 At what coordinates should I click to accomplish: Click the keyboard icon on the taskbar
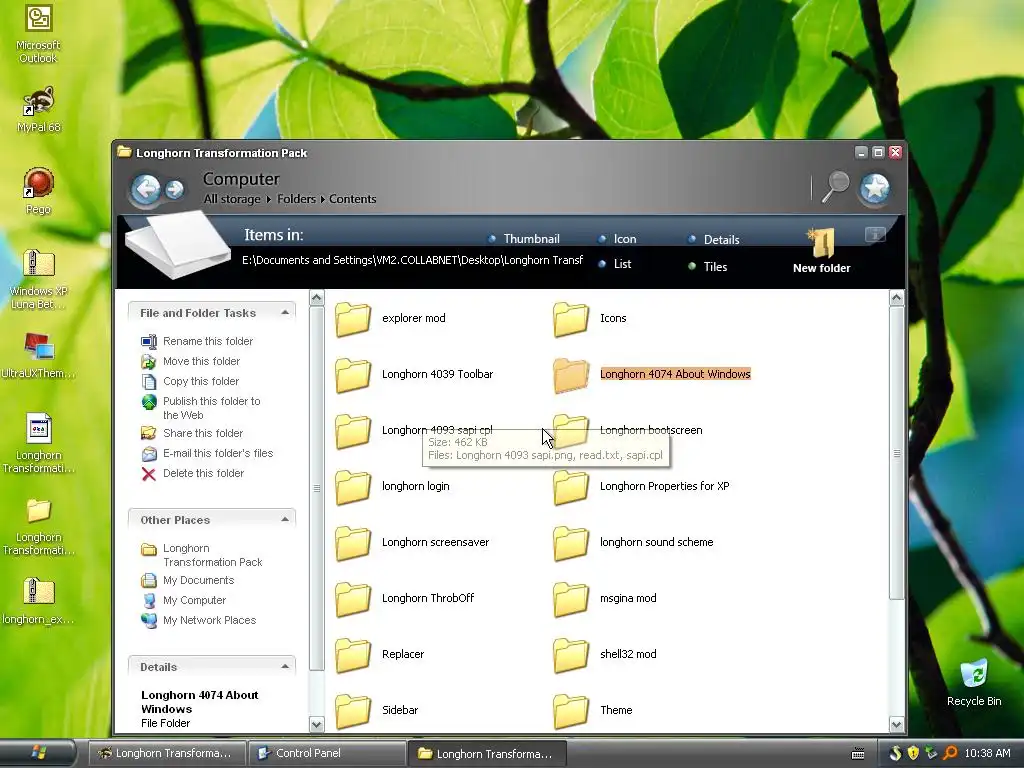tap(857, 754)
